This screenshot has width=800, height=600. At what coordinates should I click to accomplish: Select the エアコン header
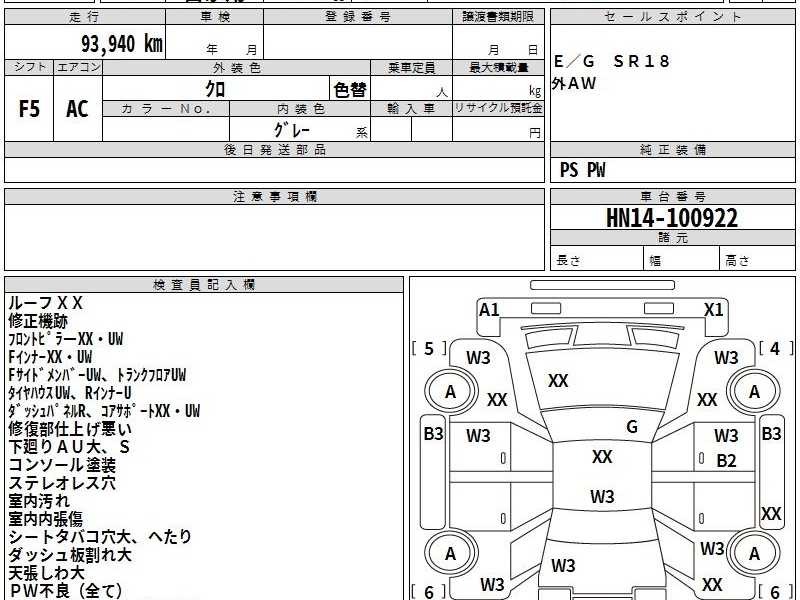click(x=78, y=67)
